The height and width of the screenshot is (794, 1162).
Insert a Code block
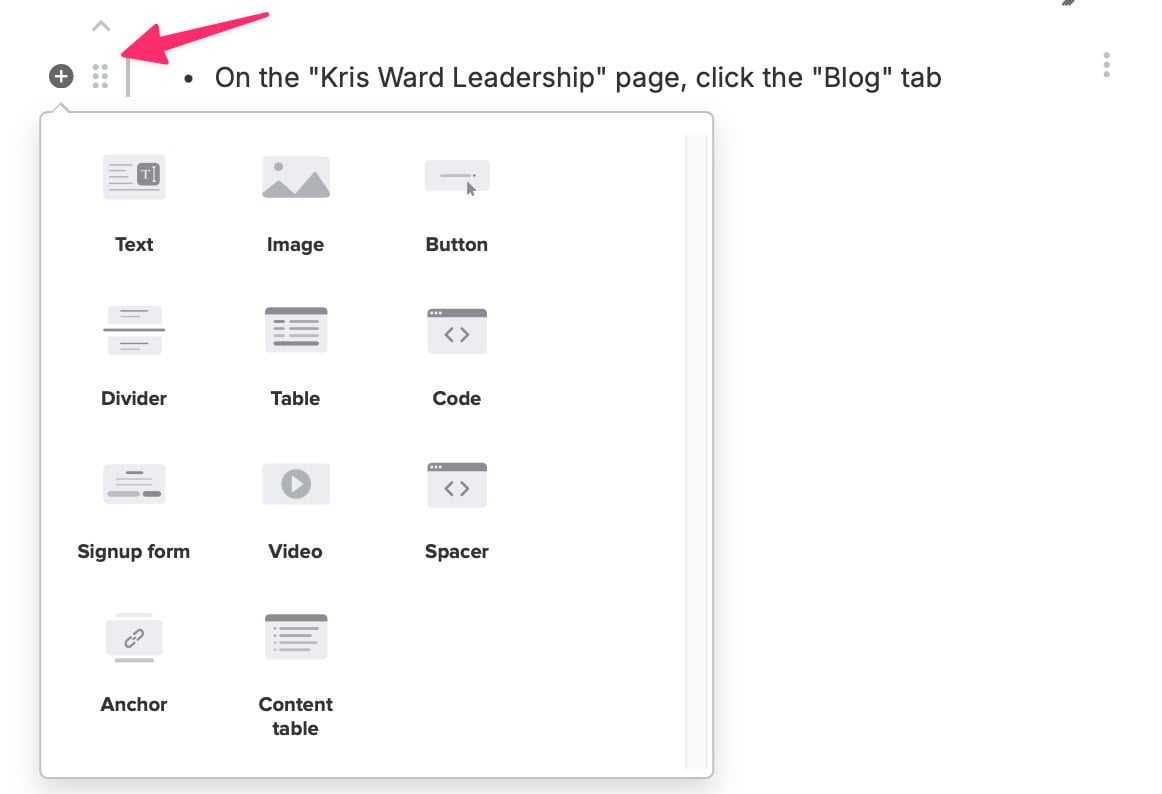pyautogui.click(x=457, y=354)
